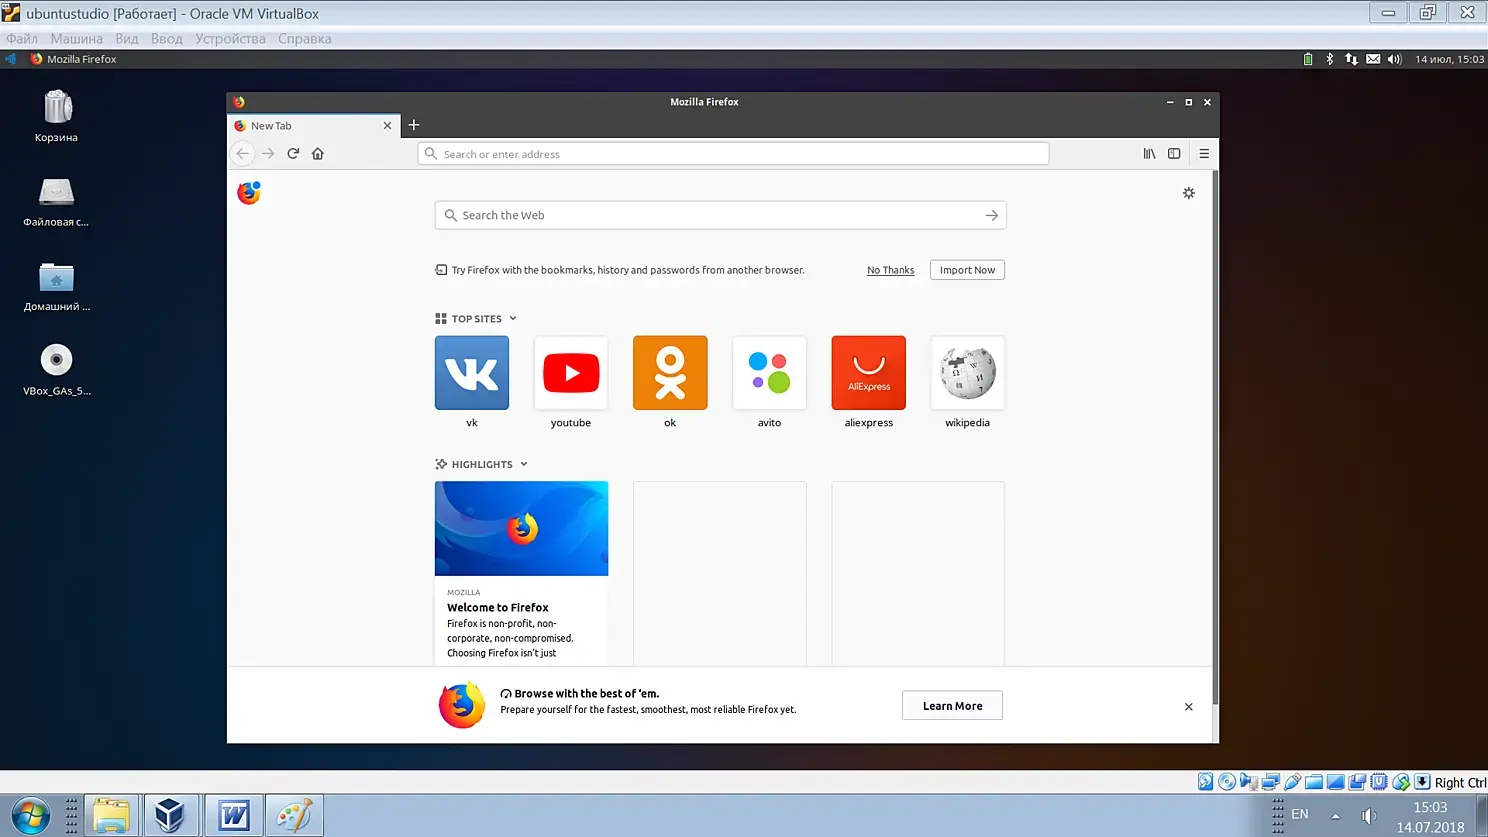Click the keyboard capture arrow icon beside Right Ctrl

1422,782
